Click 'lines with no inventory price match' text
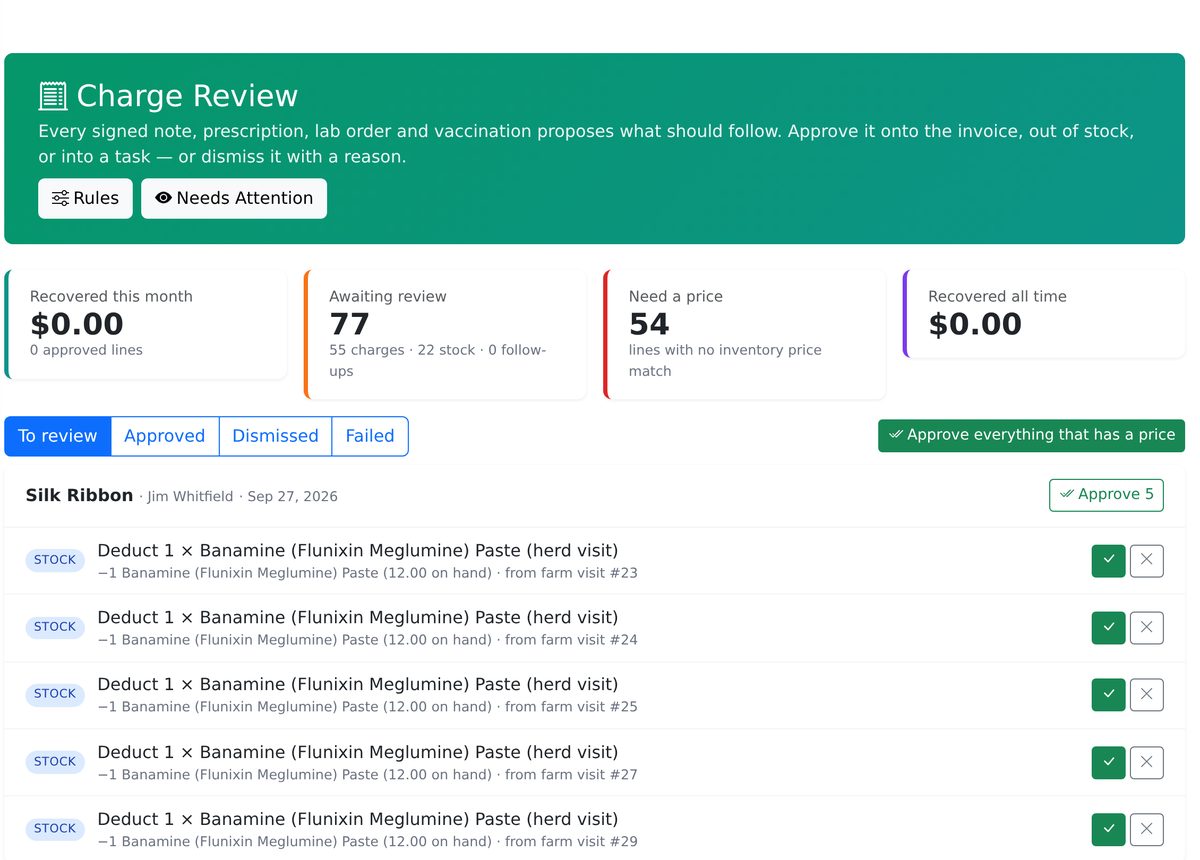The height and width of the screenshot is (860, 1200). 725,360
